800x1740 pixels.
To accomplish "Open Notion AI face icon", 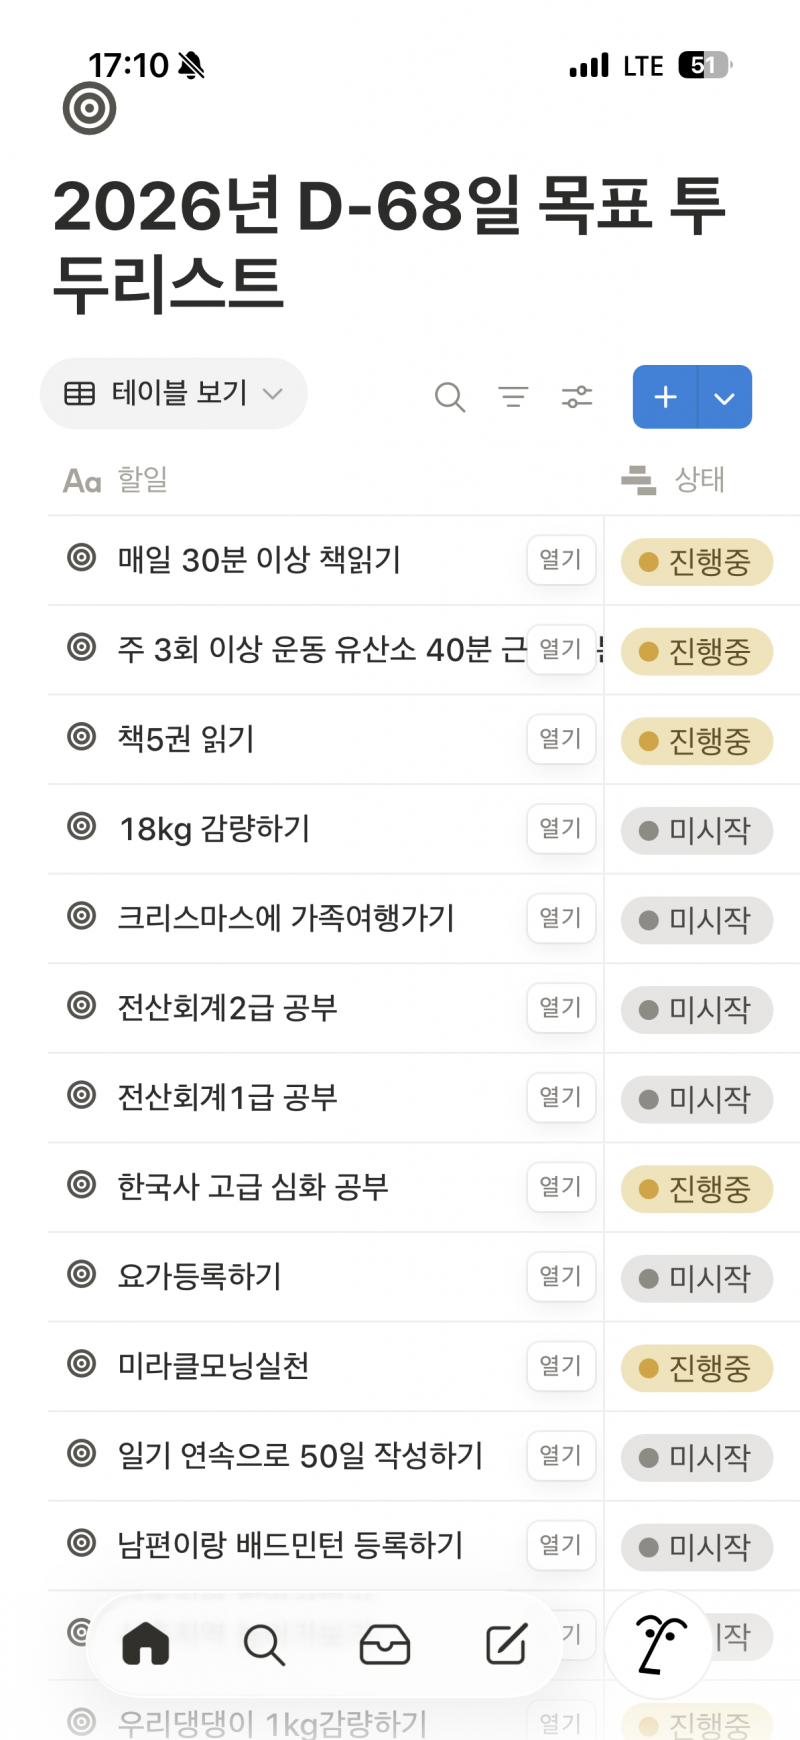I will (x=657, y=1645).
